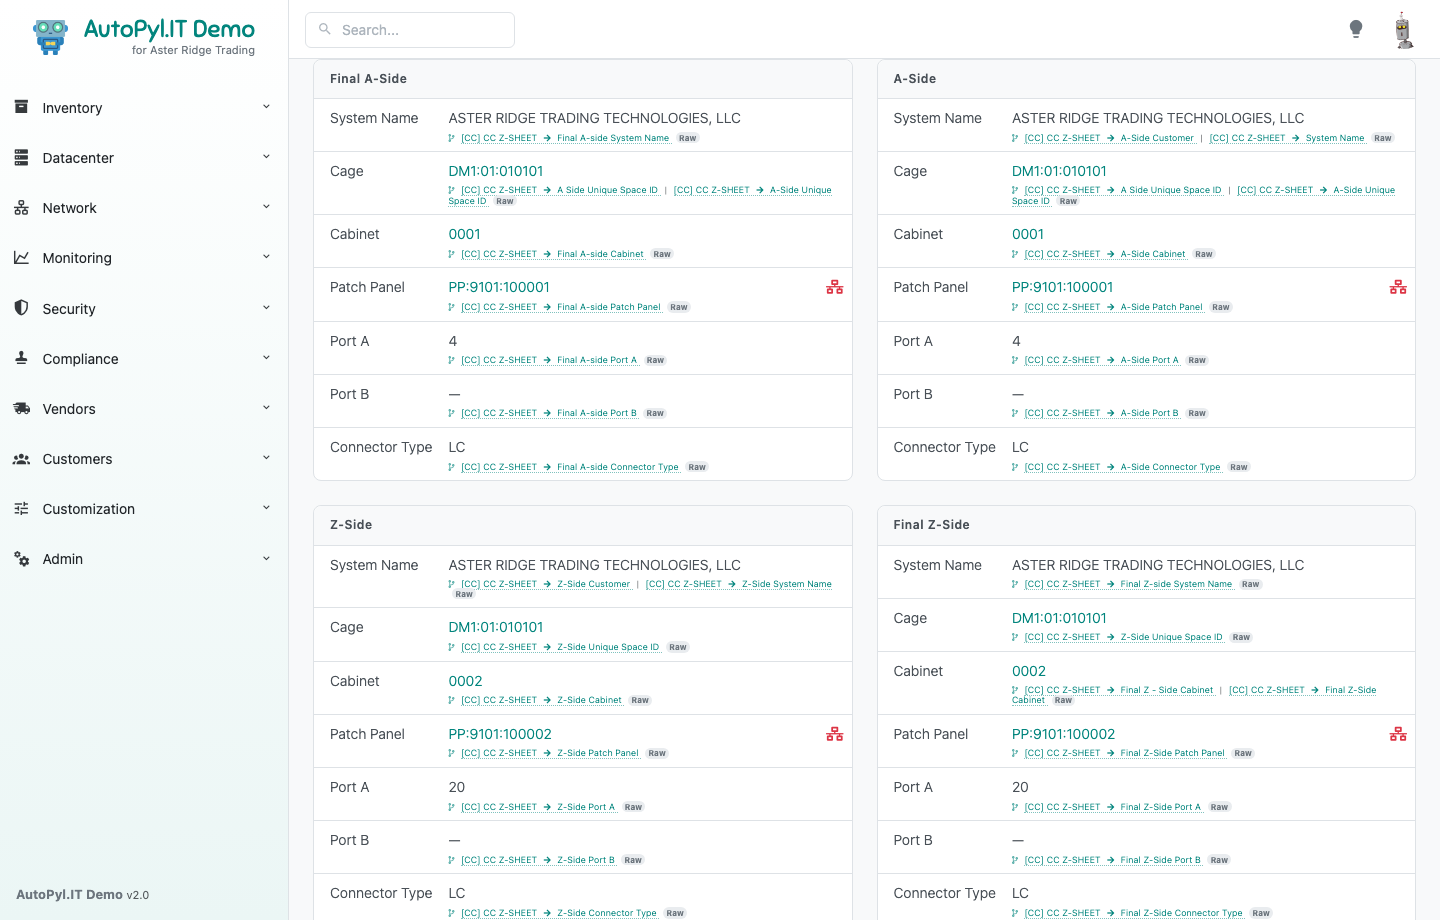Click Final Z-Side Patch Panel network diagram icon
Screen dimensions: 1440x920
click(1398, 734)
